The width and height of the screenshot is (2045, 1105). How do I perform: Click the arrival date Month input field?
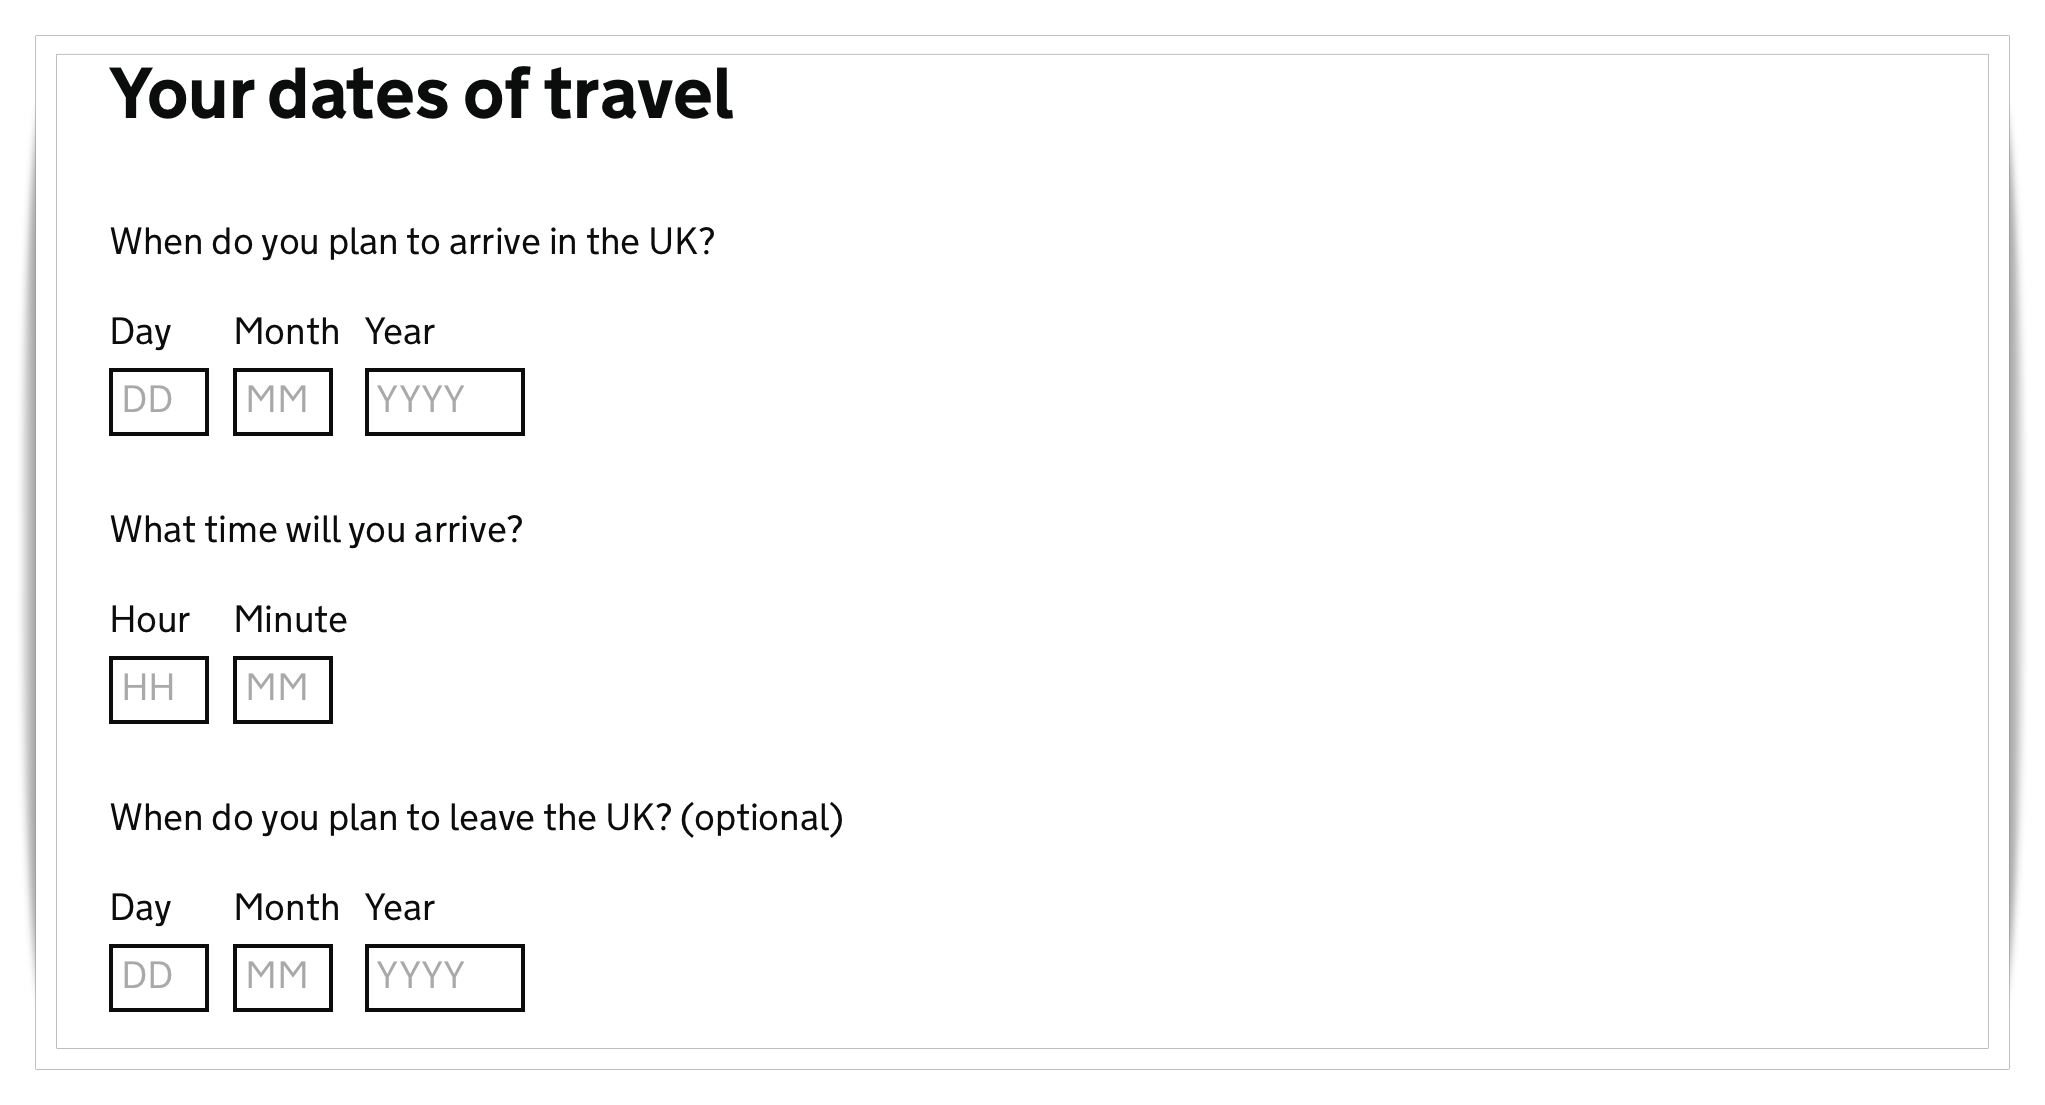pyautogui.click(x=283, y=401)
